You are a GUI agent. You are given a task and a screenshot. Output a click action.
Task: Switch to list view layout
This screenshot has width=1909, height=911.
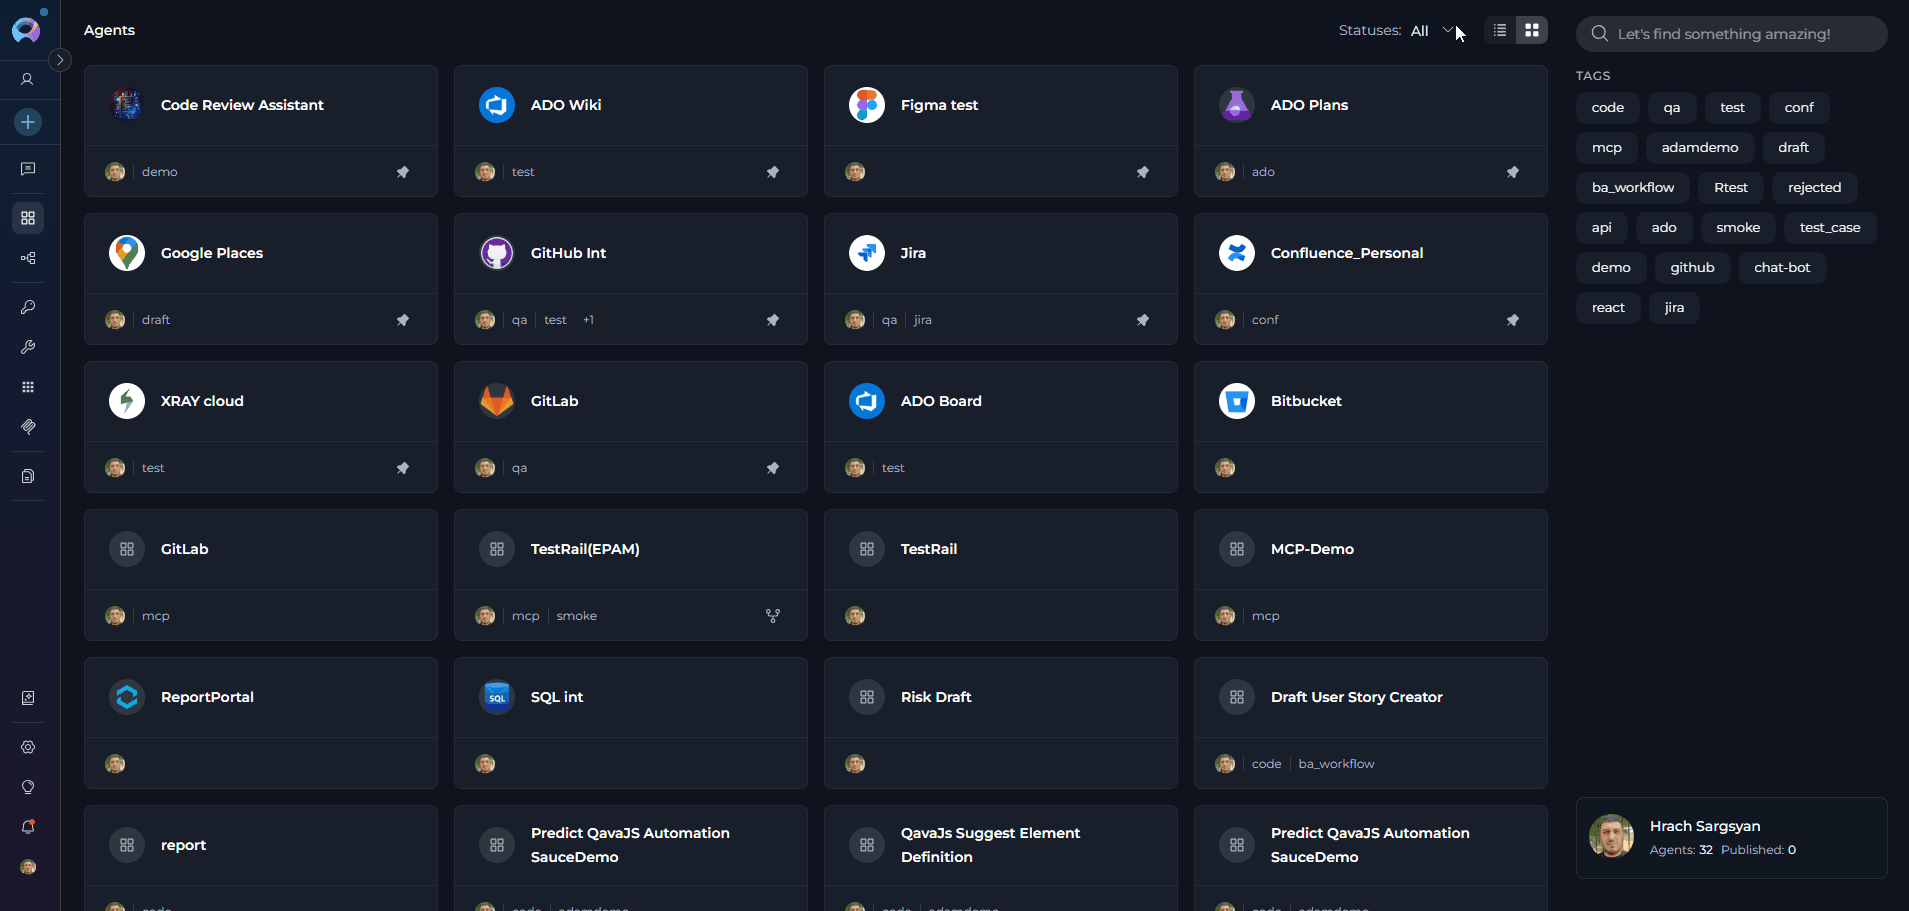click(x=1499, y=31)
